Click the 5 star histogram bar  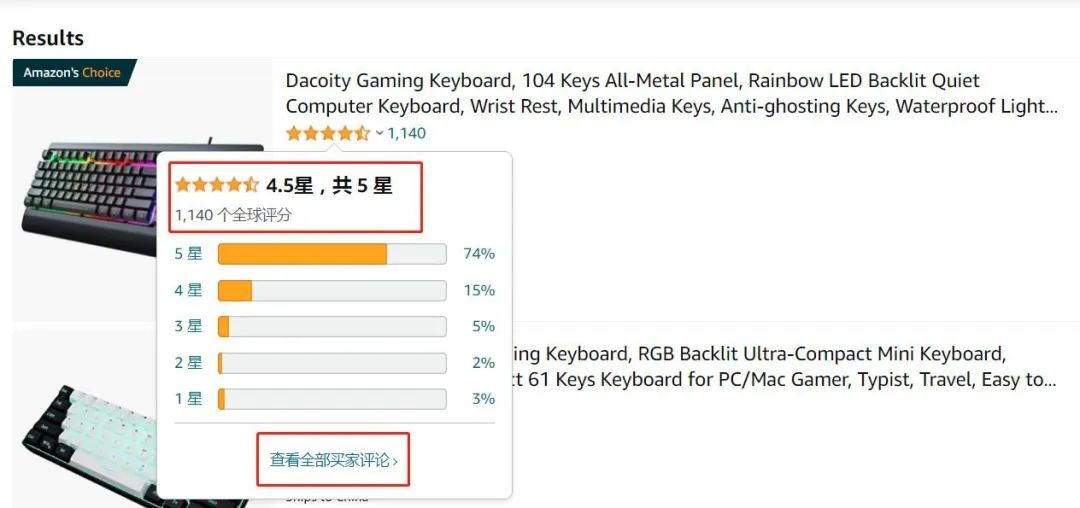click(332, 254)
